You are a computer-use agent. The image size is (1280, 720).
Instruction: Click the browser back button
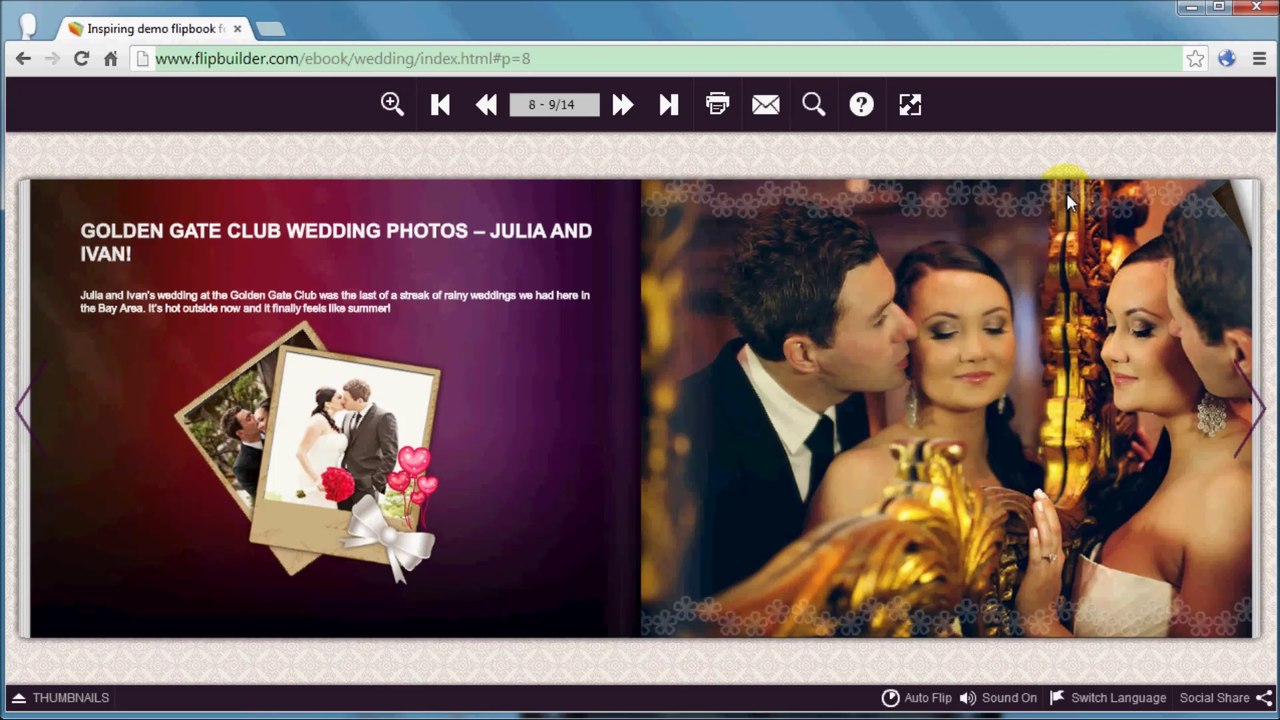pos(23,59)
